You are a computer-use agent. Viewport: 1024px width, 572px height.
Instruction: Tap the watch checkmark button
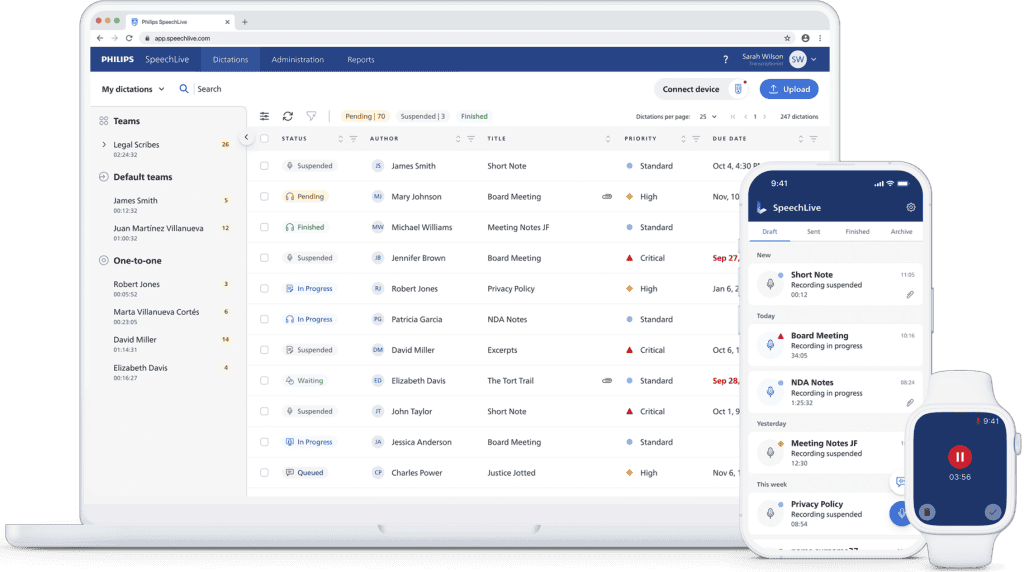pos(993,512)
